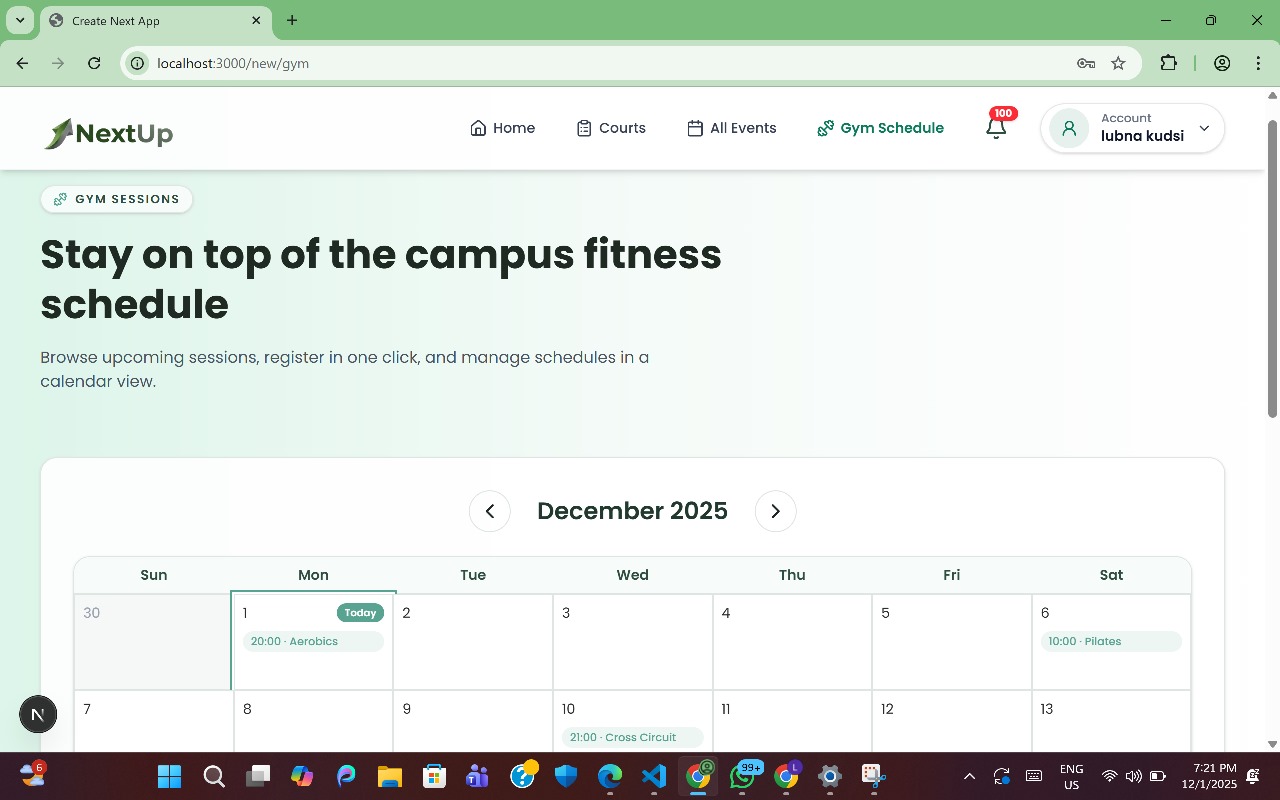Reload the page in browser
1280x800 pixels.
94,63
